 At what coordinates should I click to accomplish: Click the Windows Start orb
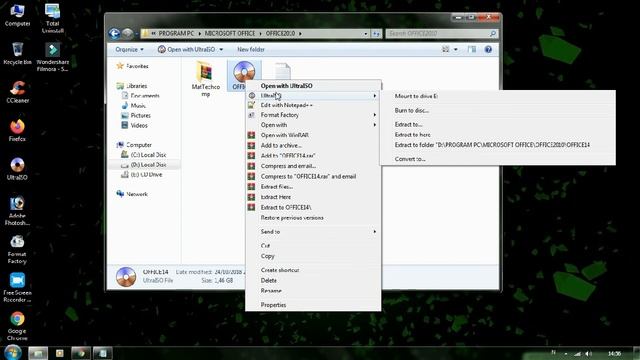pos(13,353)
